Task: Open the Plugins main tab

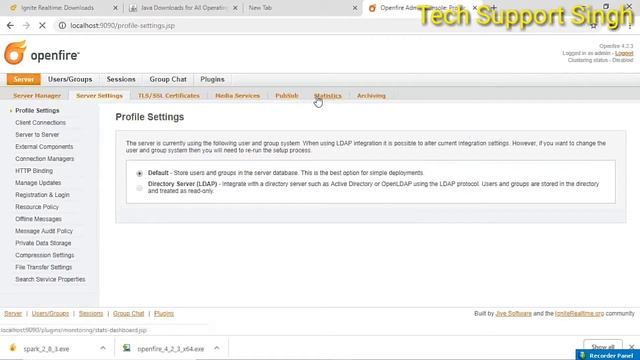Action: (212, 79)
